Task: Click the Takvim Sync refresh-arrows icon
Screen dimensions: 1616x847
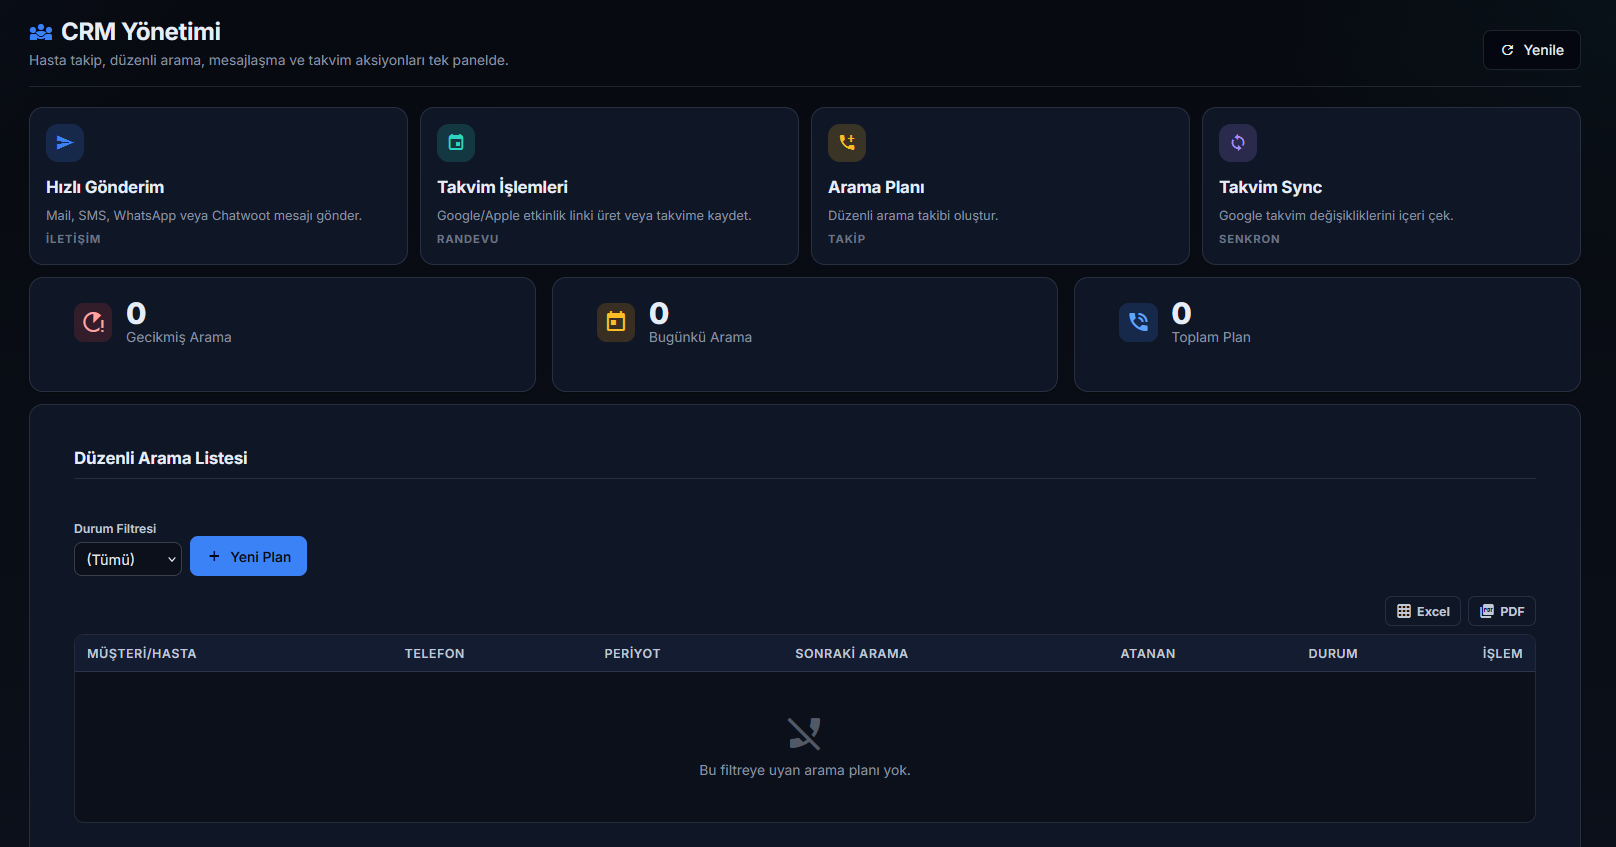Action: tap(1238, 143)
